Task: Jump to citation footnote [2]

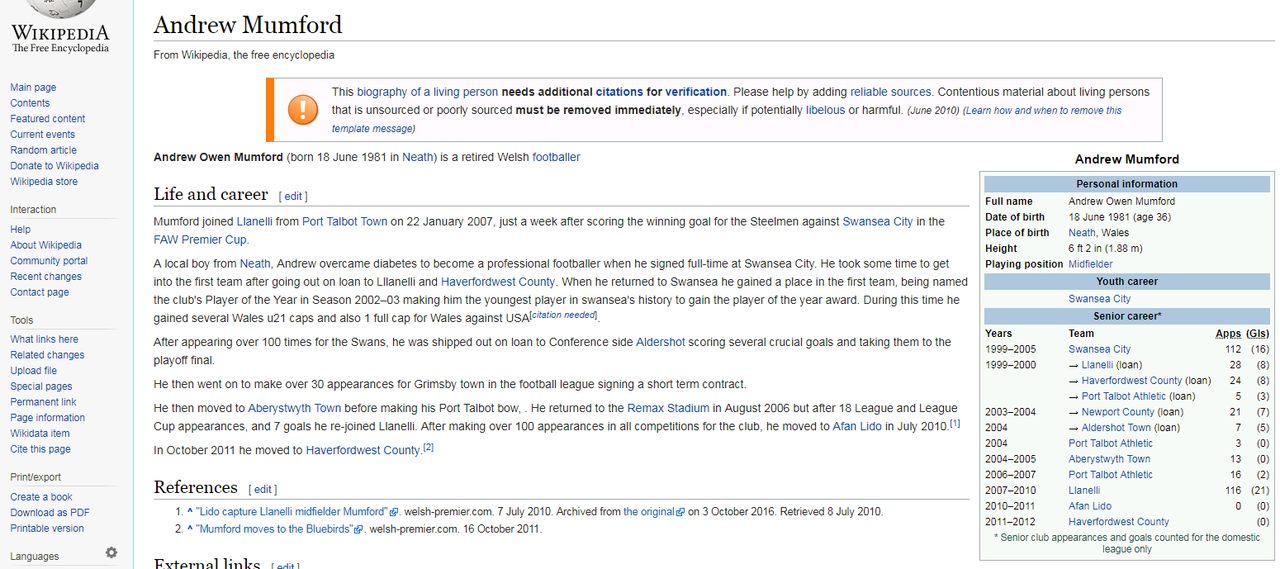Action: pos(428,447)
